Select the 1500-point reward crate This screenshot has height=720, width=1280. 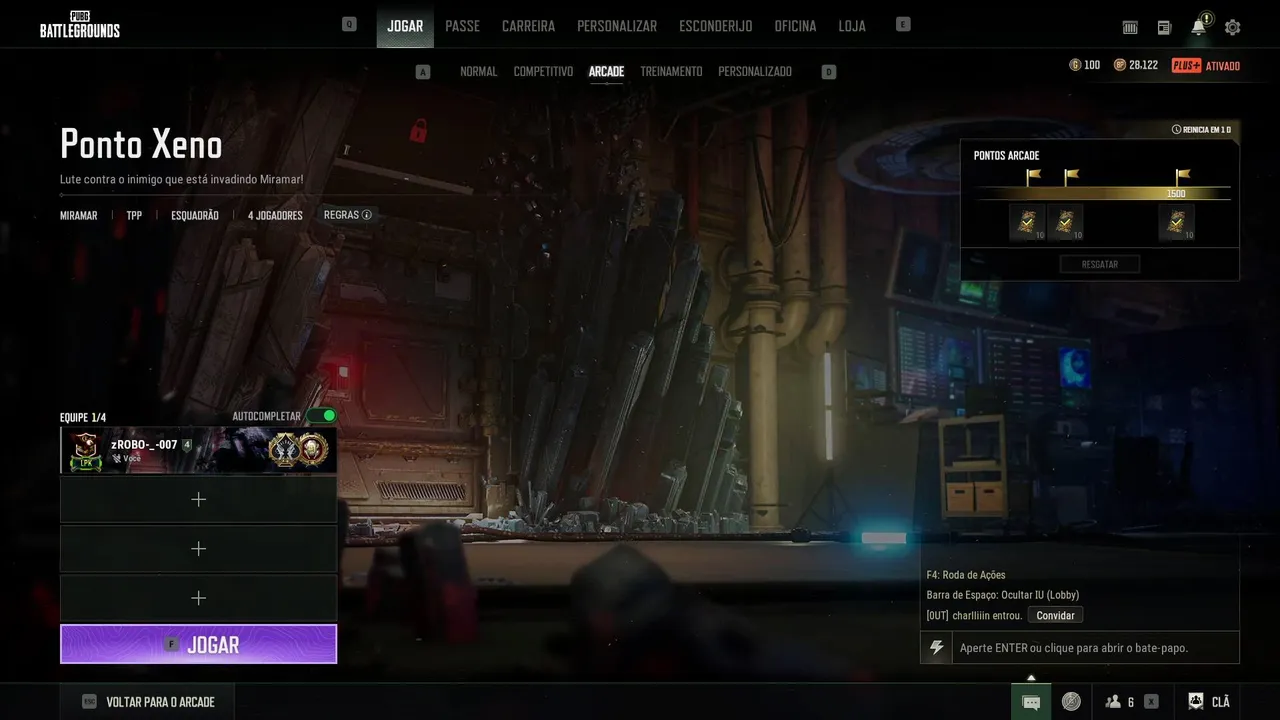tap(1177, 222)
